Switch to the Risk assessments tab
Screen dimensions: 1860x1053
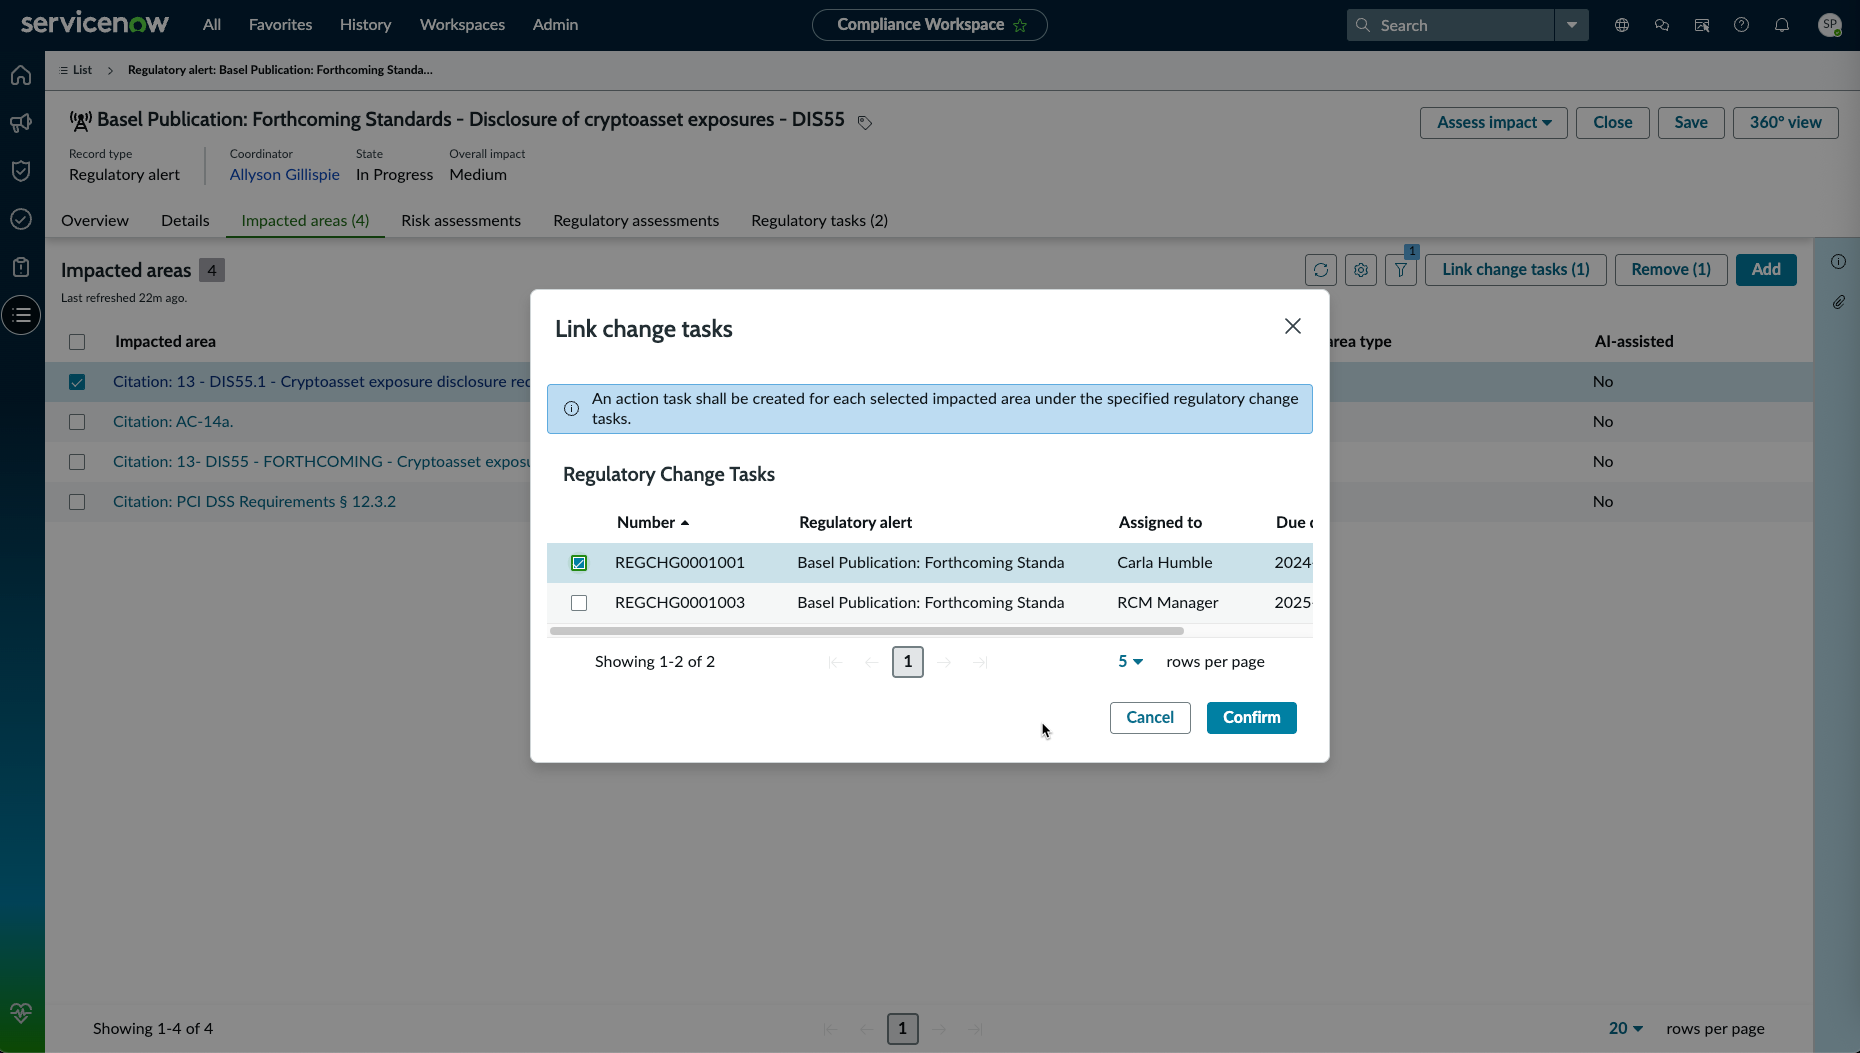tap(461, 221)
